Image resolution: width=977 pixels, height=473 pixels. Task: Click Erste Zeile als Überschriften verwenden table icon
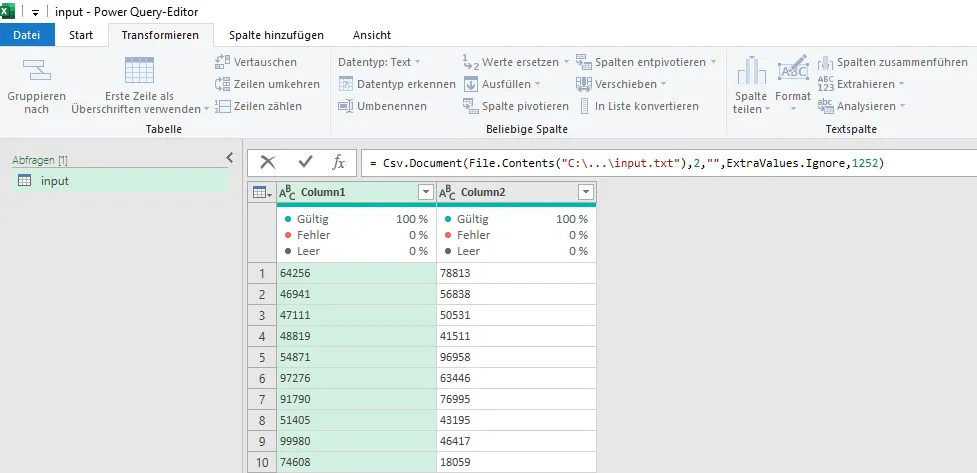click(x=139, y=70)
